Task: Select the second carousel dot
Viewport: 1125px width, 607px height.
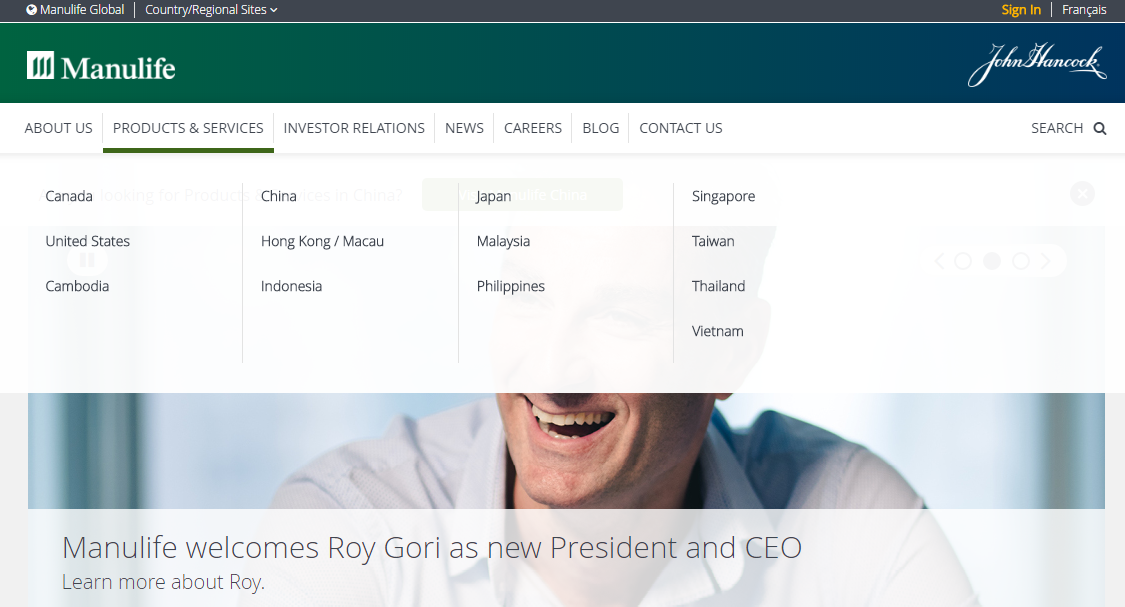Action: click(992, 261)
